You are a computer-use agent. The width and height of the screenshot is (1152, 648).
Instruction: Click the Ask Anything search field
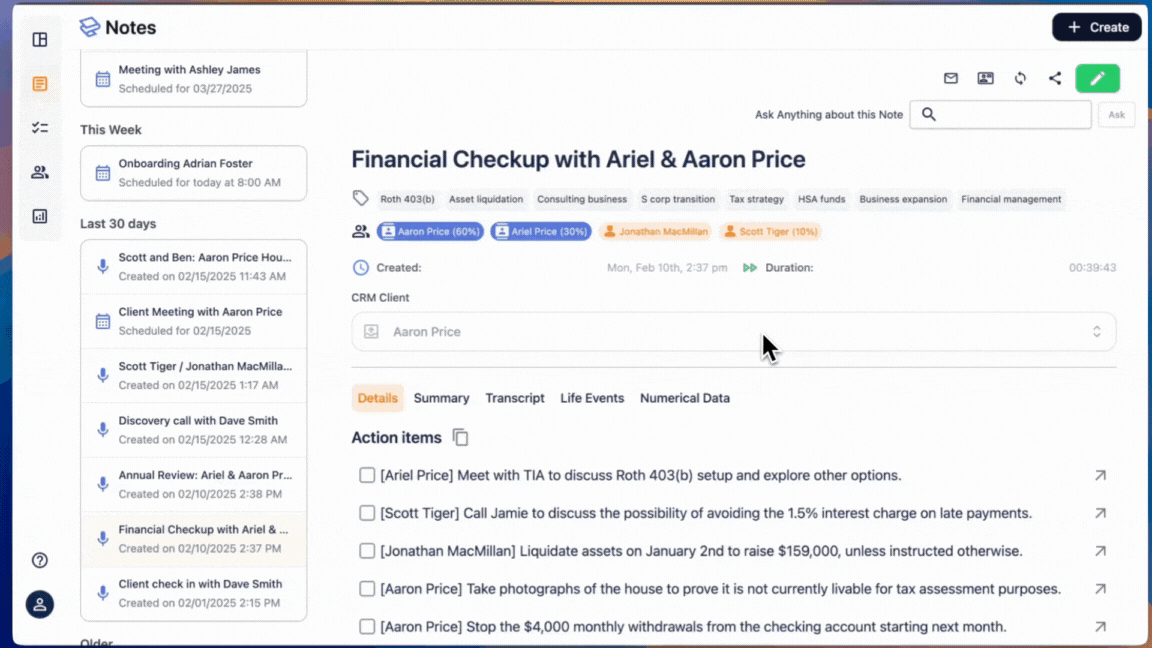[x=1000, y=114]
